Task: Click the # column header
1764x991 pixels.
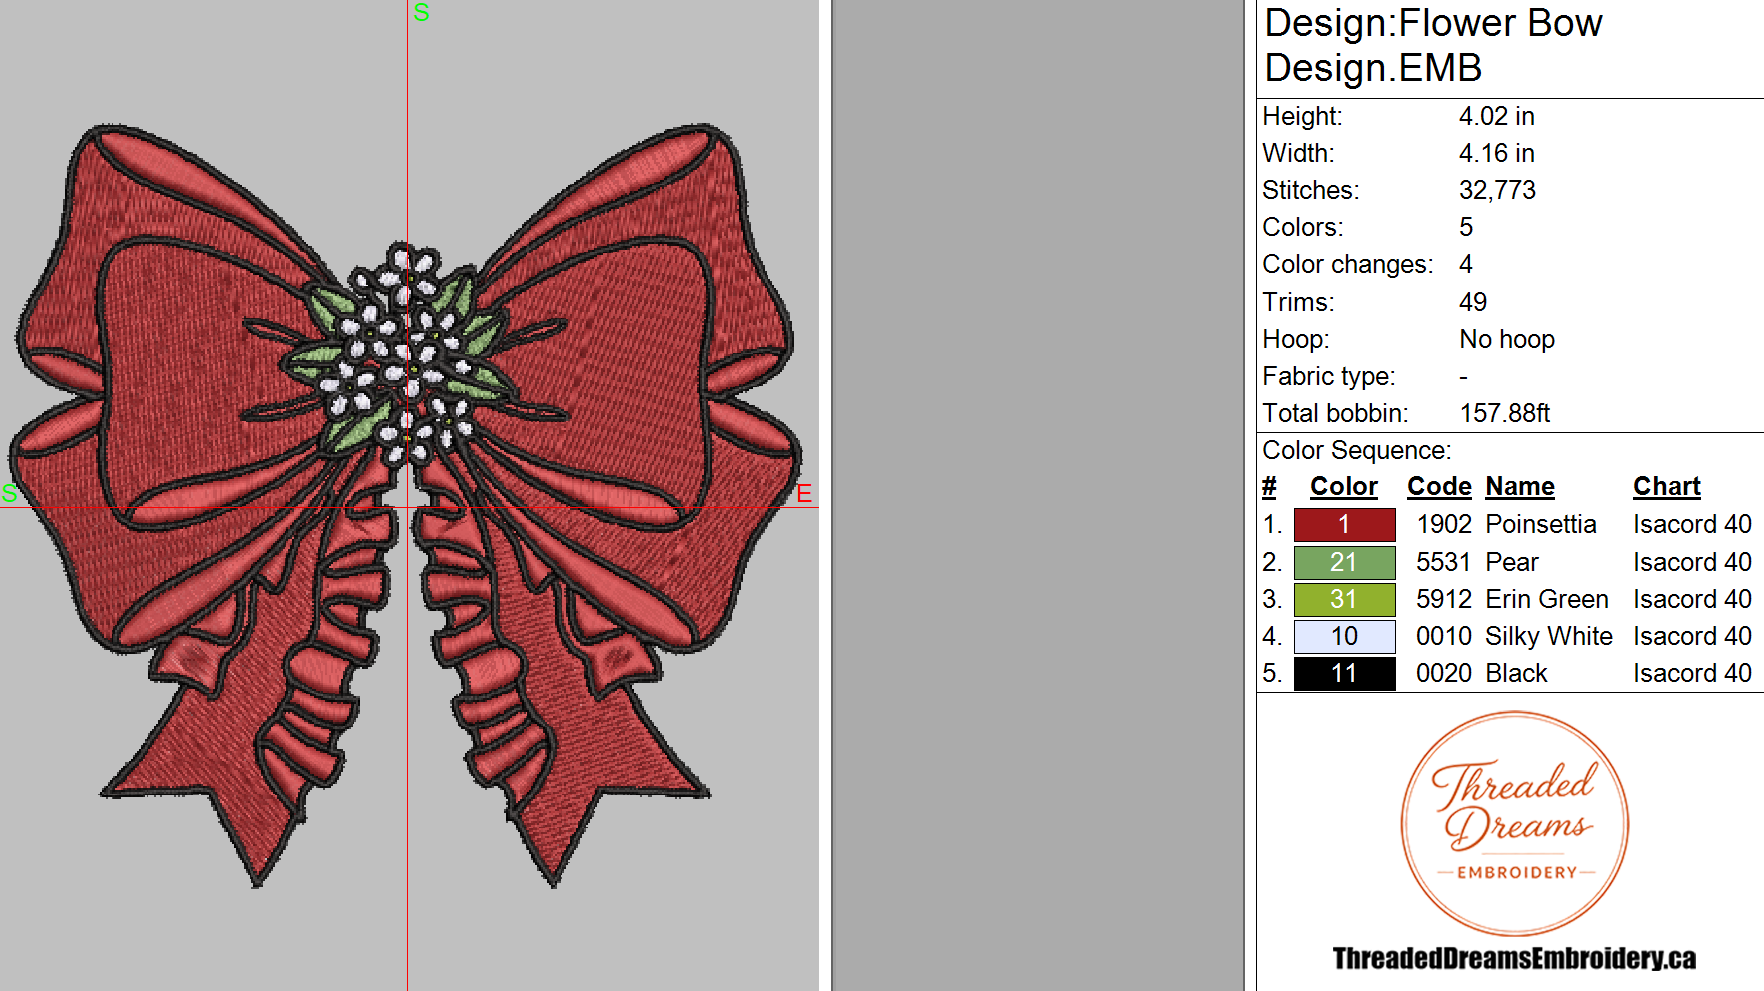Action: tap(1269, 487)
